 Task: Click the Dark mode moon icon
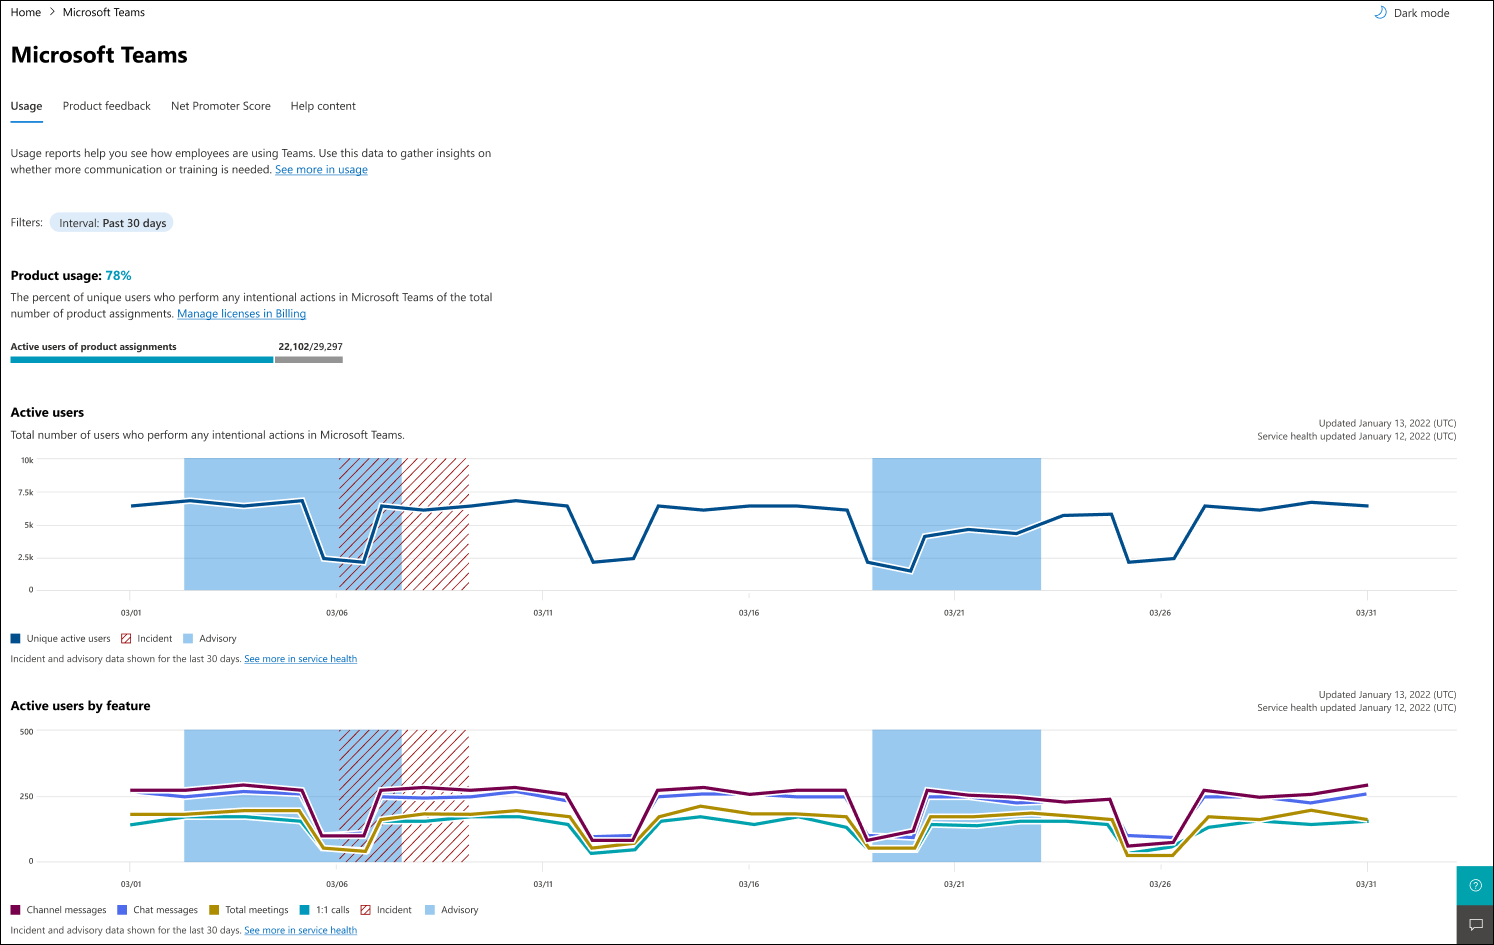tap(1381, 13)
